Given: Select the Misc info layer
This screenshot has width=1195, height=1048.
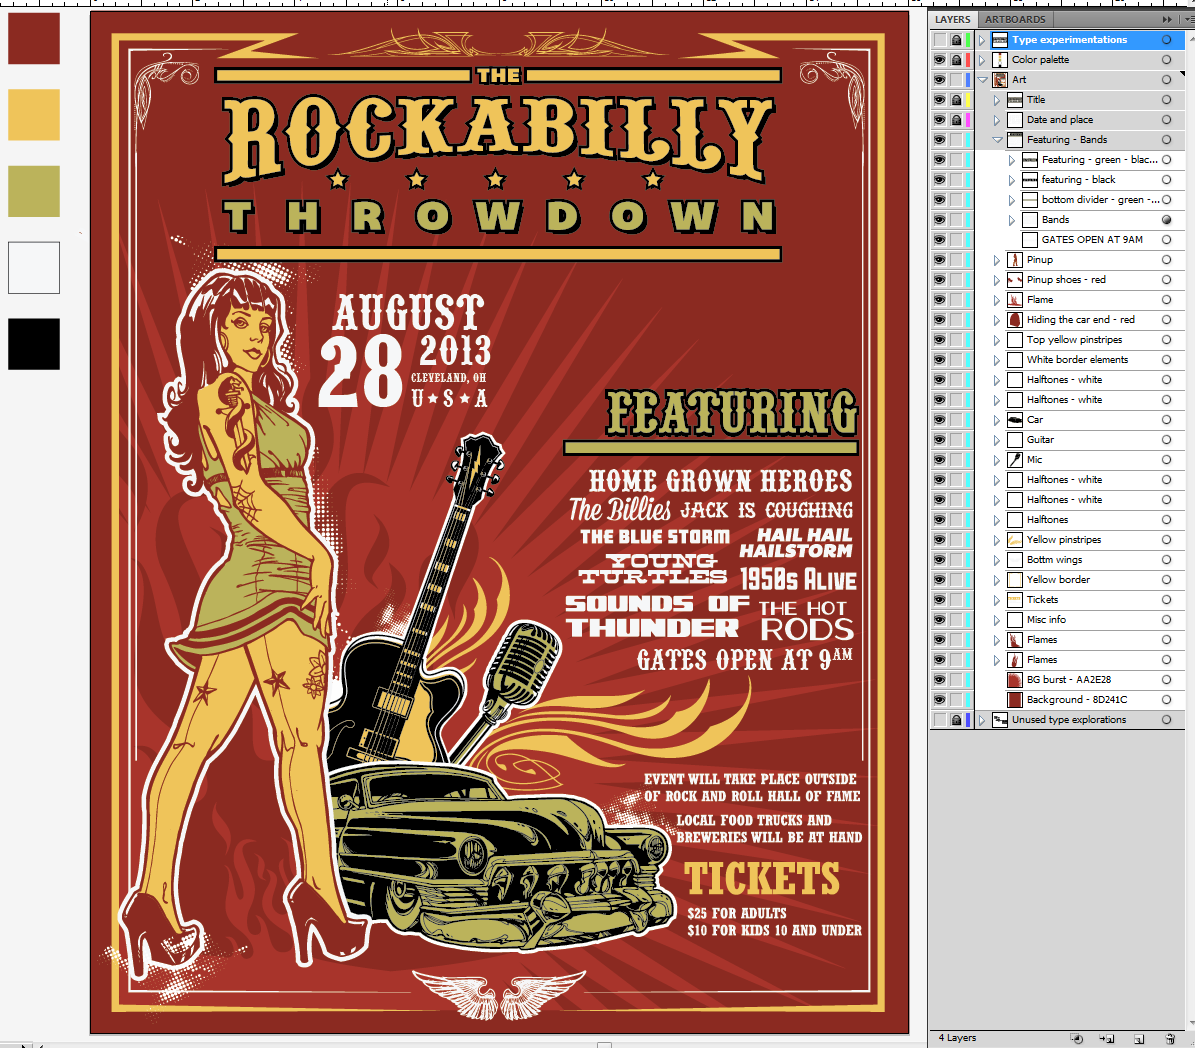Looking at the screenshot, I should pyautogui.click(x=1046, y=620).
